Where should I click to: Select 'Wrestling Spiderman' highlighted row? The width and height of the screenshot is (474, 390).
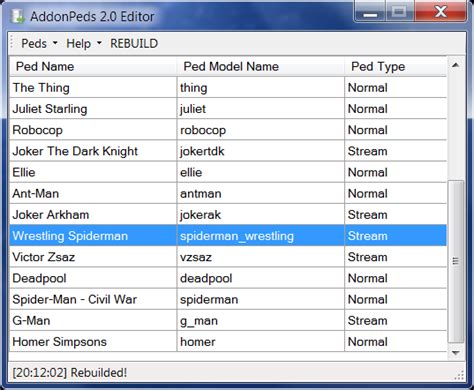pyautogui.click(x=228, y=236)
